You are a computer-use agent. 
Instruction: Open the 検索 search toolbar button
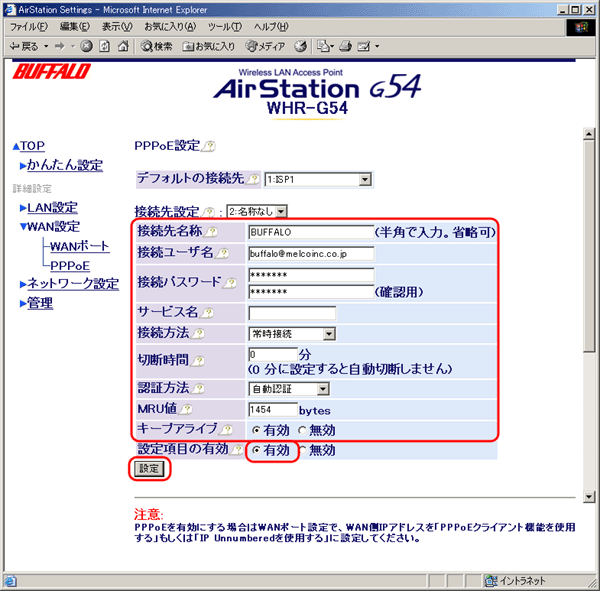pos(157,46)
